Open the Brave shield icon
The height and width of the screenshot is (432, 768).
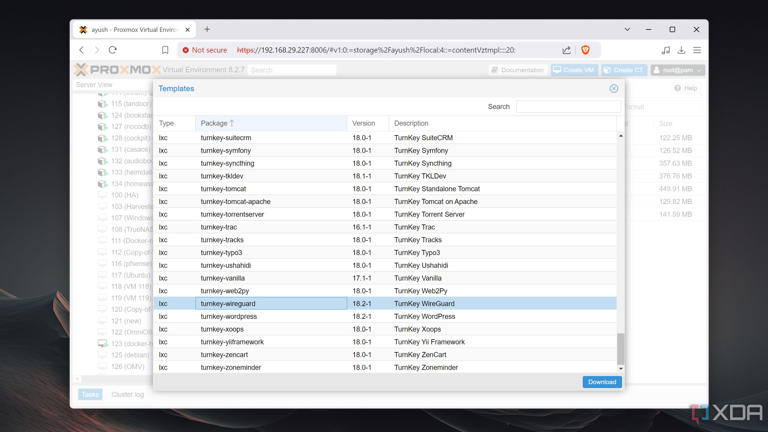coord(585,50)
